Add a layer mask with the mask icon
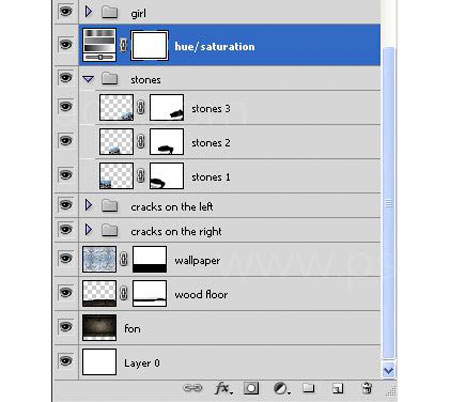The width and height of the screenshot is (450, 402). (251, 388)
